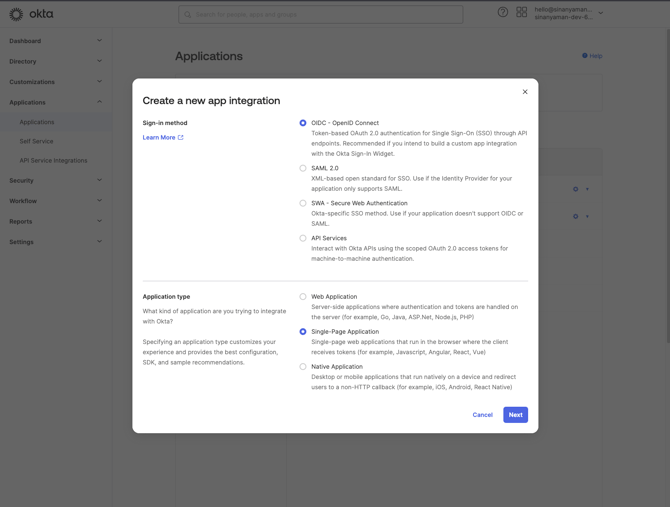Click the Next button
This screenshot has height=507, width=670.
point(515,415)
